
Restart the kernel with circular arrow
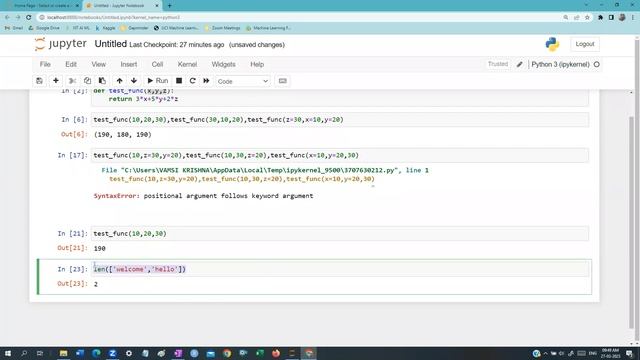tap(193, 81)
